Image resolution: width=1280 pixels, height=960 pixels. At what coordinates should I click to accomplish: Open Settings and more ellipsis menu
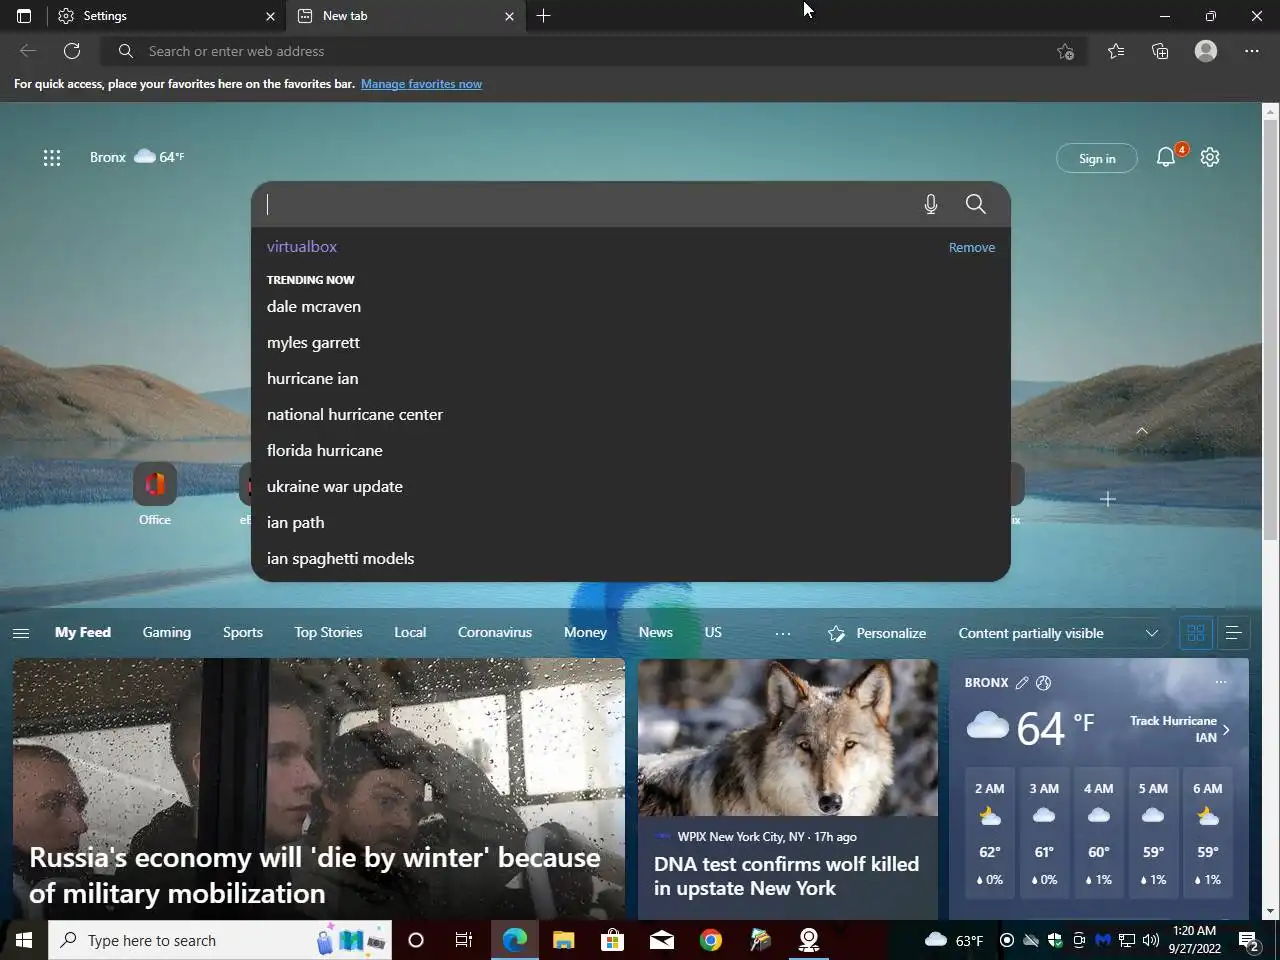pos(1252,51)
